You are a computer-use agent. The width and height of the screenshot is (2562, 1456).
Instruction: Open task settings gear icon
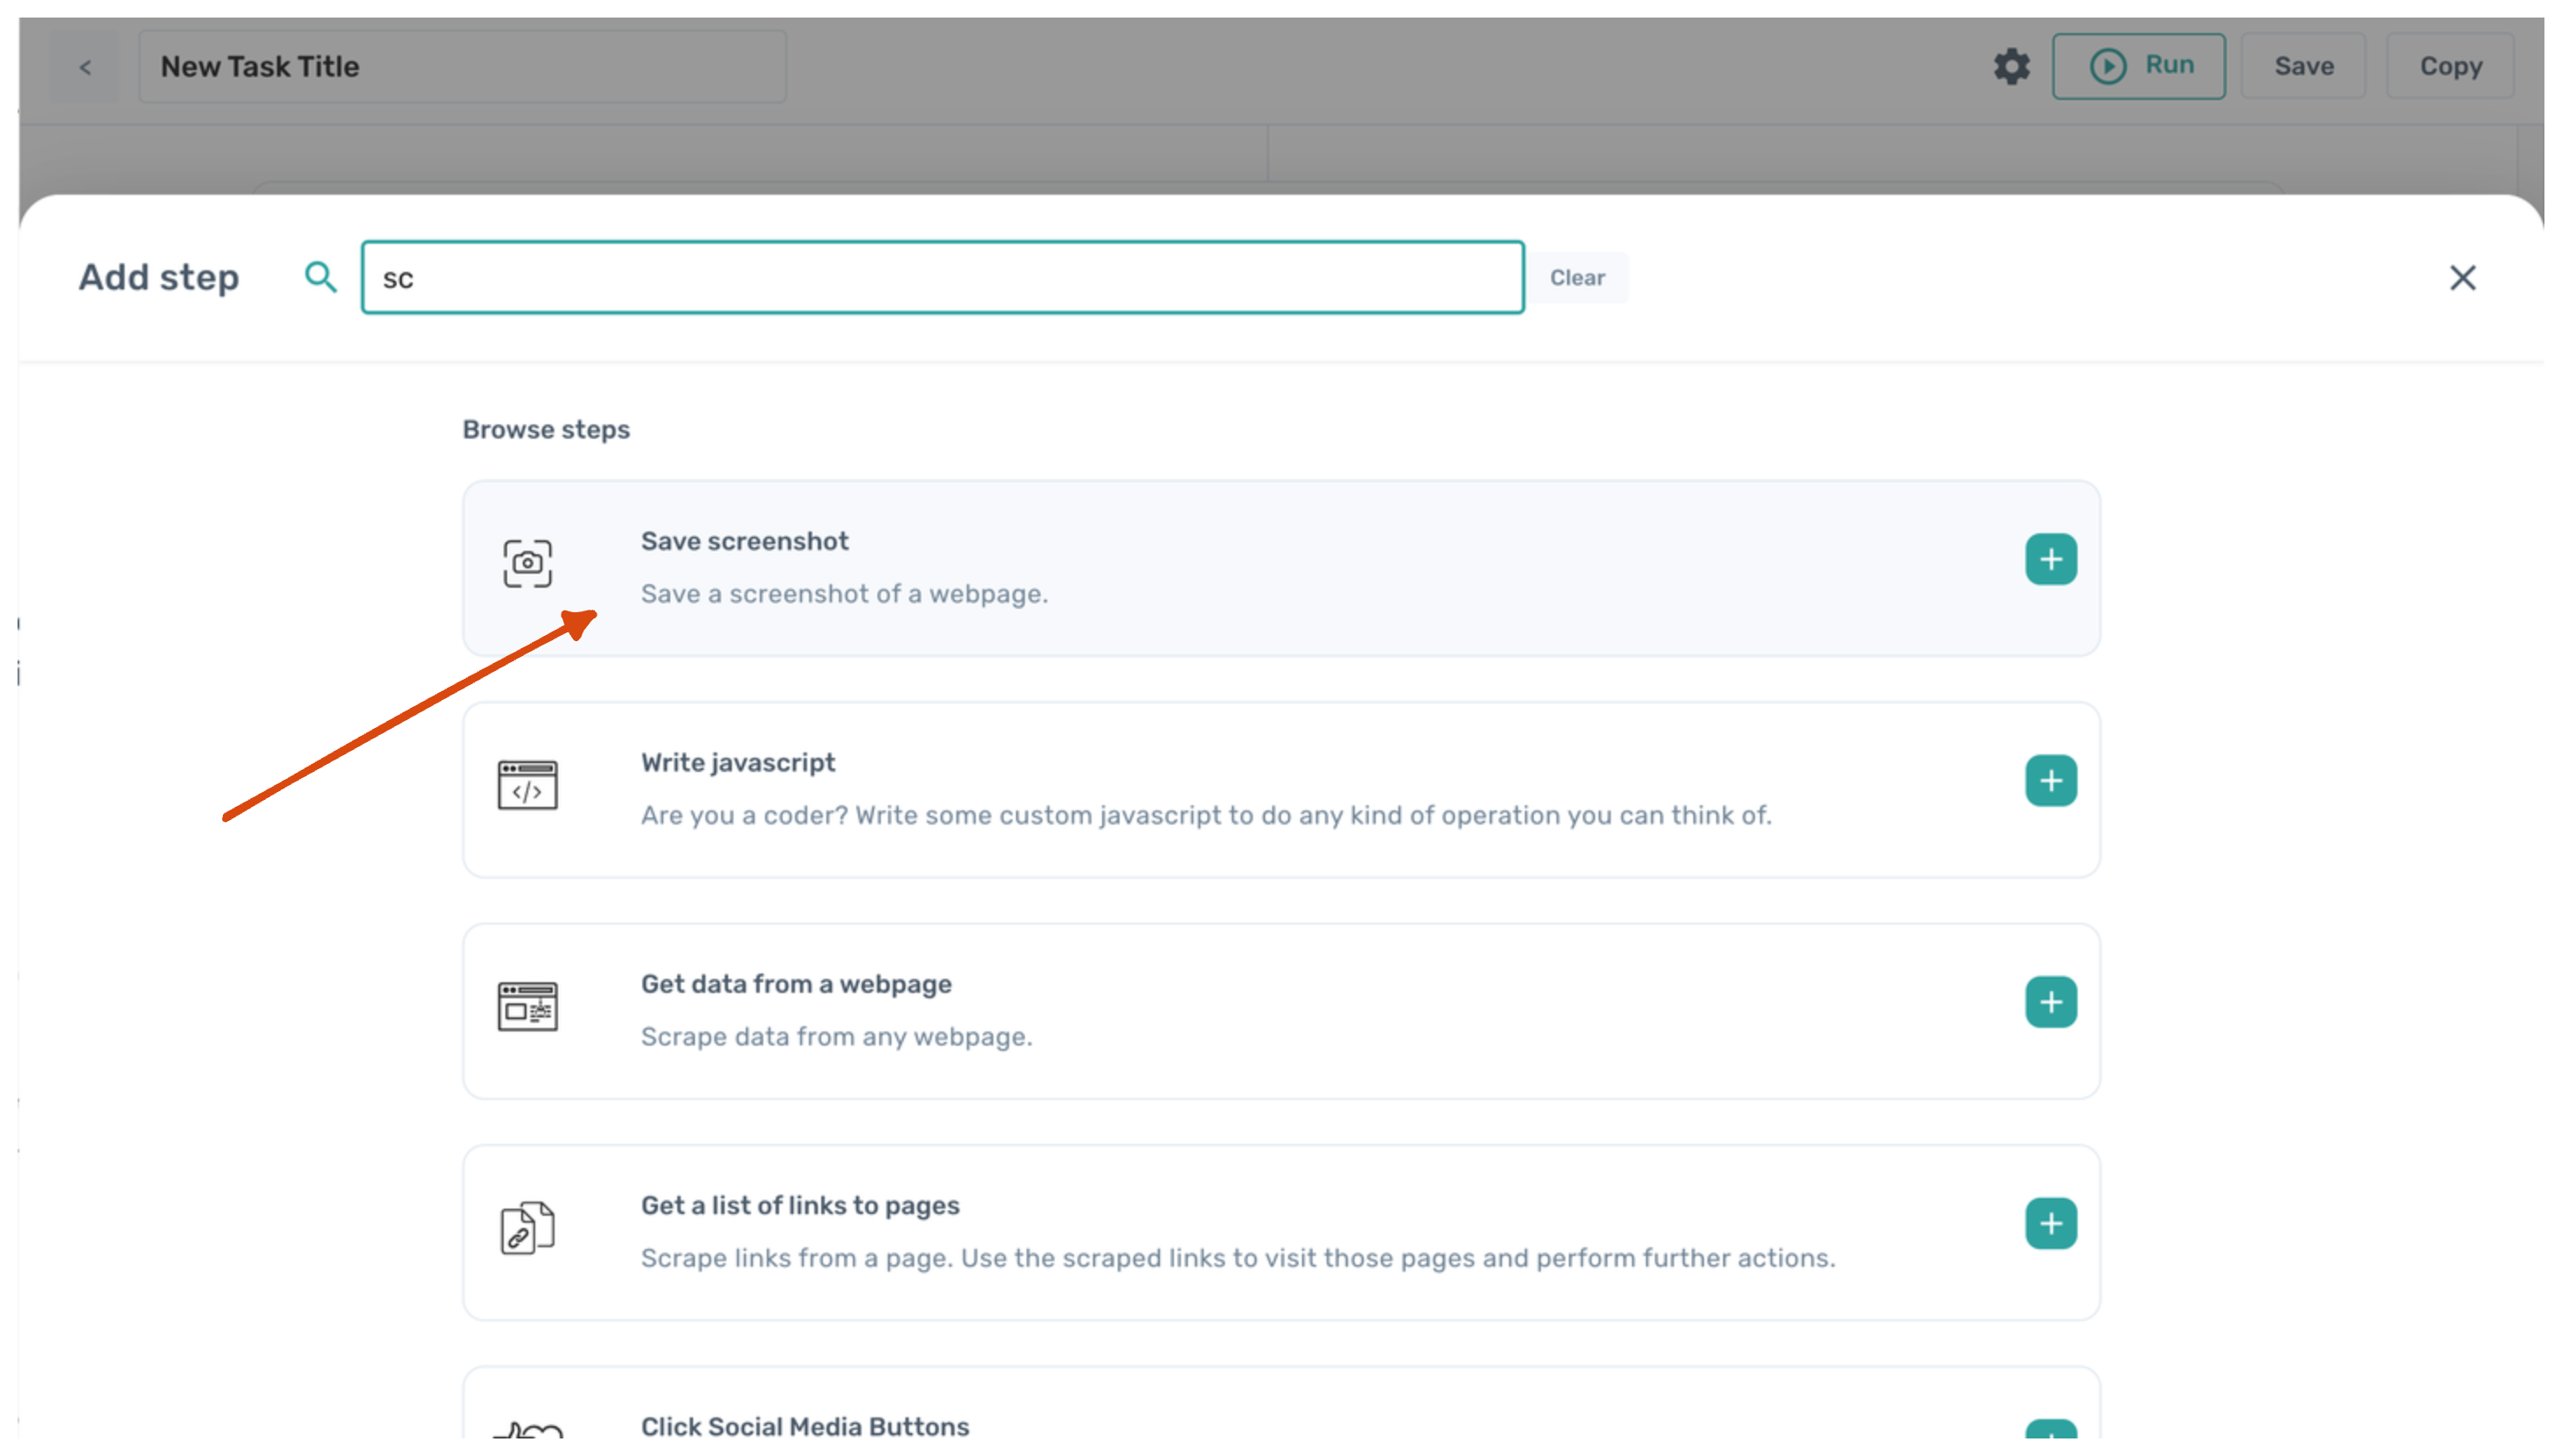(2011, 67)
